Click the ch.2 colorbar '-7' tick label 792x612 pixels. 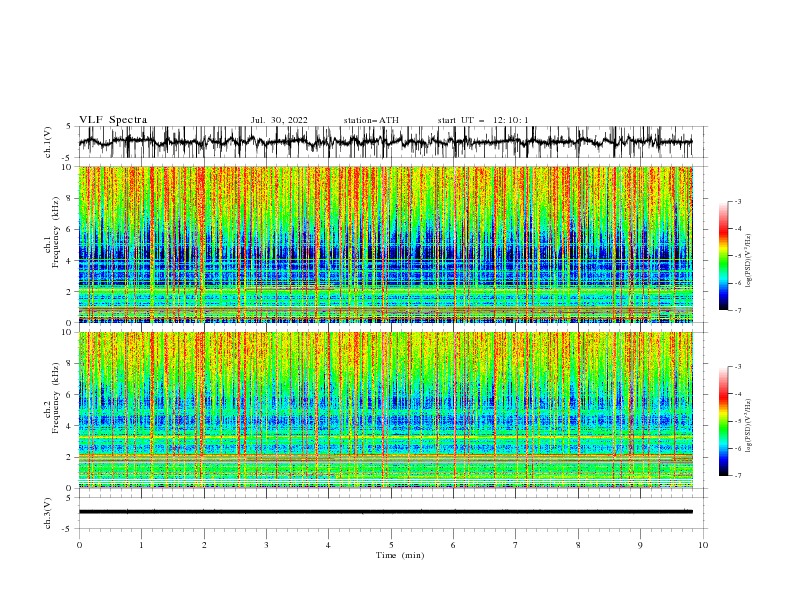click(737, 475)
